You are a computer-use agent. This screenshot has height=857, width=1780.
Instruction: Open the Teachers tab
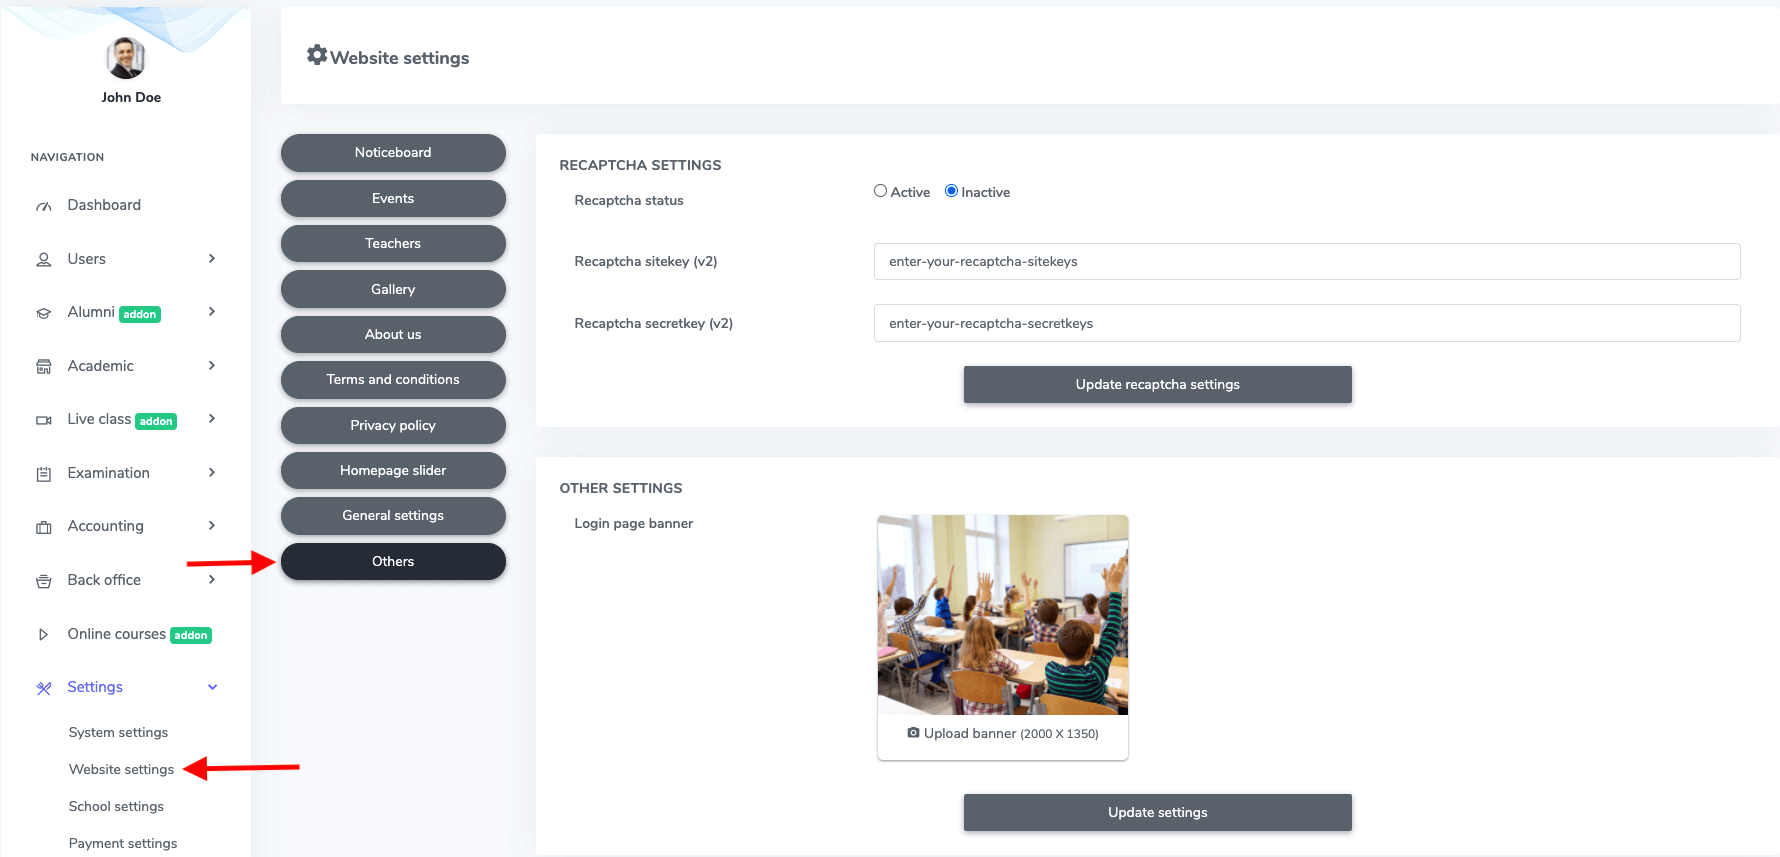point(393,243)
